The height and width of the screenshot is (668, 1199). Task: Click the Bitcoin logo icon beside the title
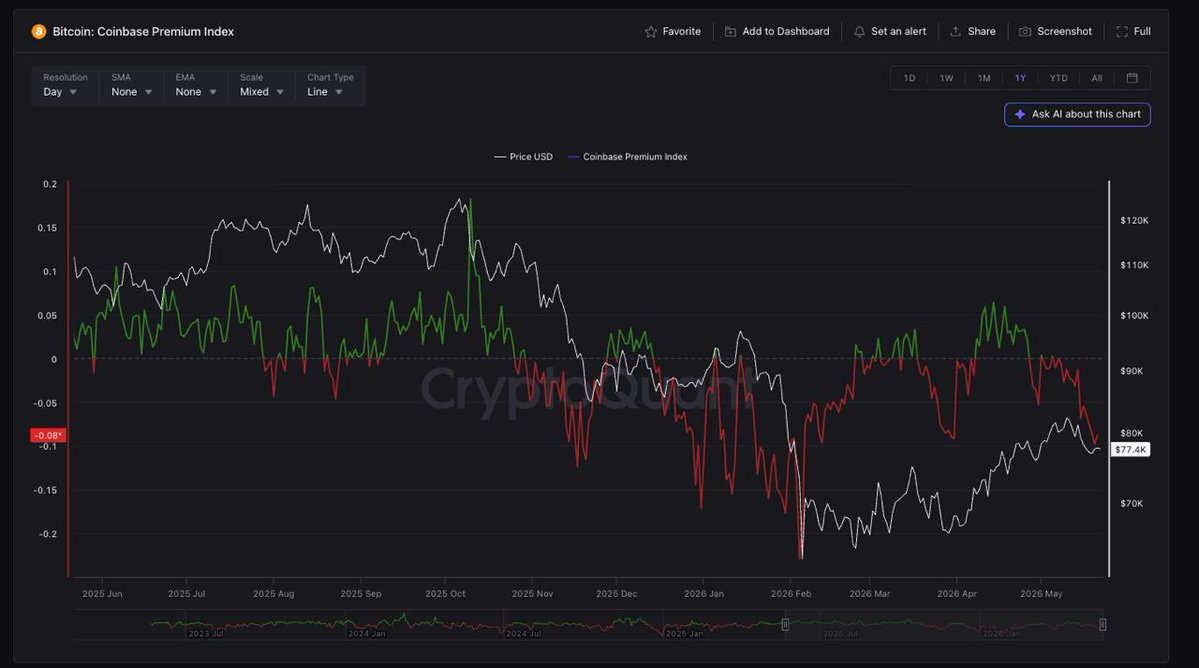point(38,31)
